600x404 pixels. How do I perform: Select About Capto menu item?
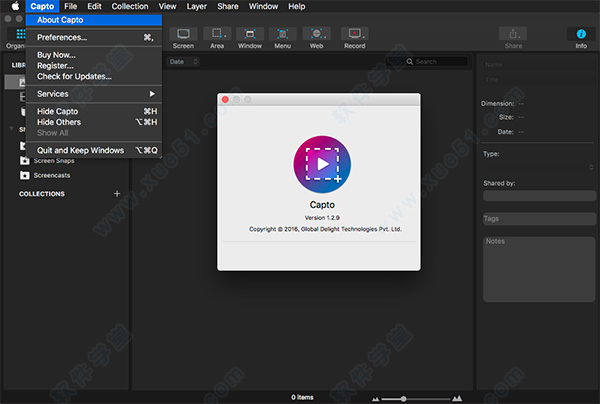(x=94, y=20)
